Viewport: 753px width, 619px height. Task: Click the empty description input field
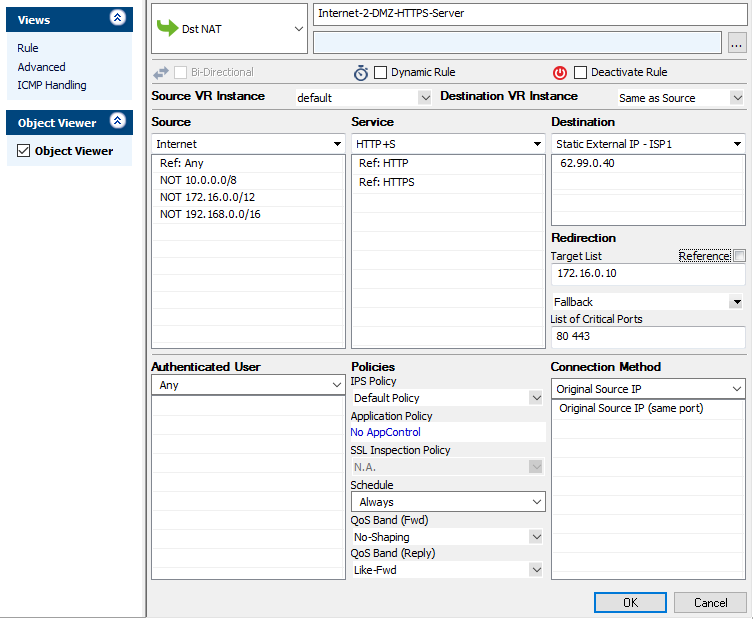517,43
